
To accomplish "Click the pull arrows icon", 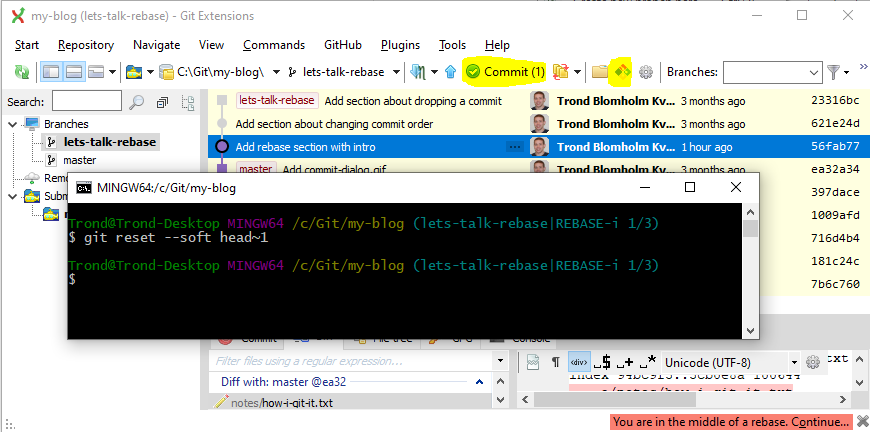I will [417, 72].
